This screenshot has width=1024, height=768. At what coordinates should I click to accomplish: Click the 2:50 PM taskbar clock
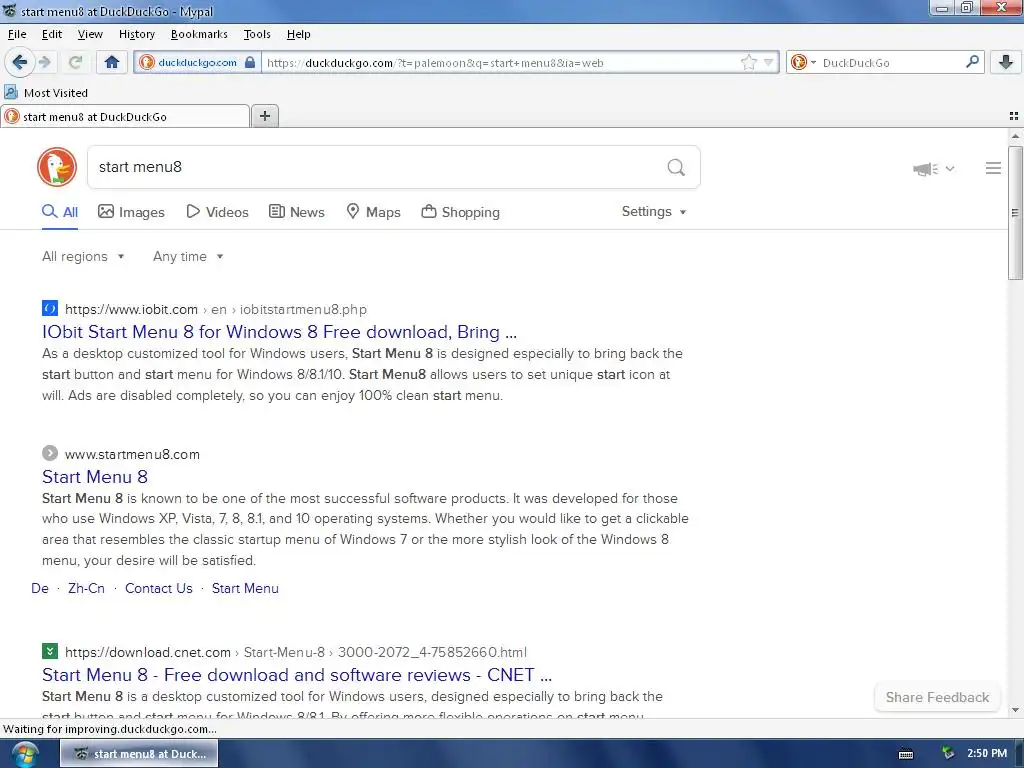point(987,754)
